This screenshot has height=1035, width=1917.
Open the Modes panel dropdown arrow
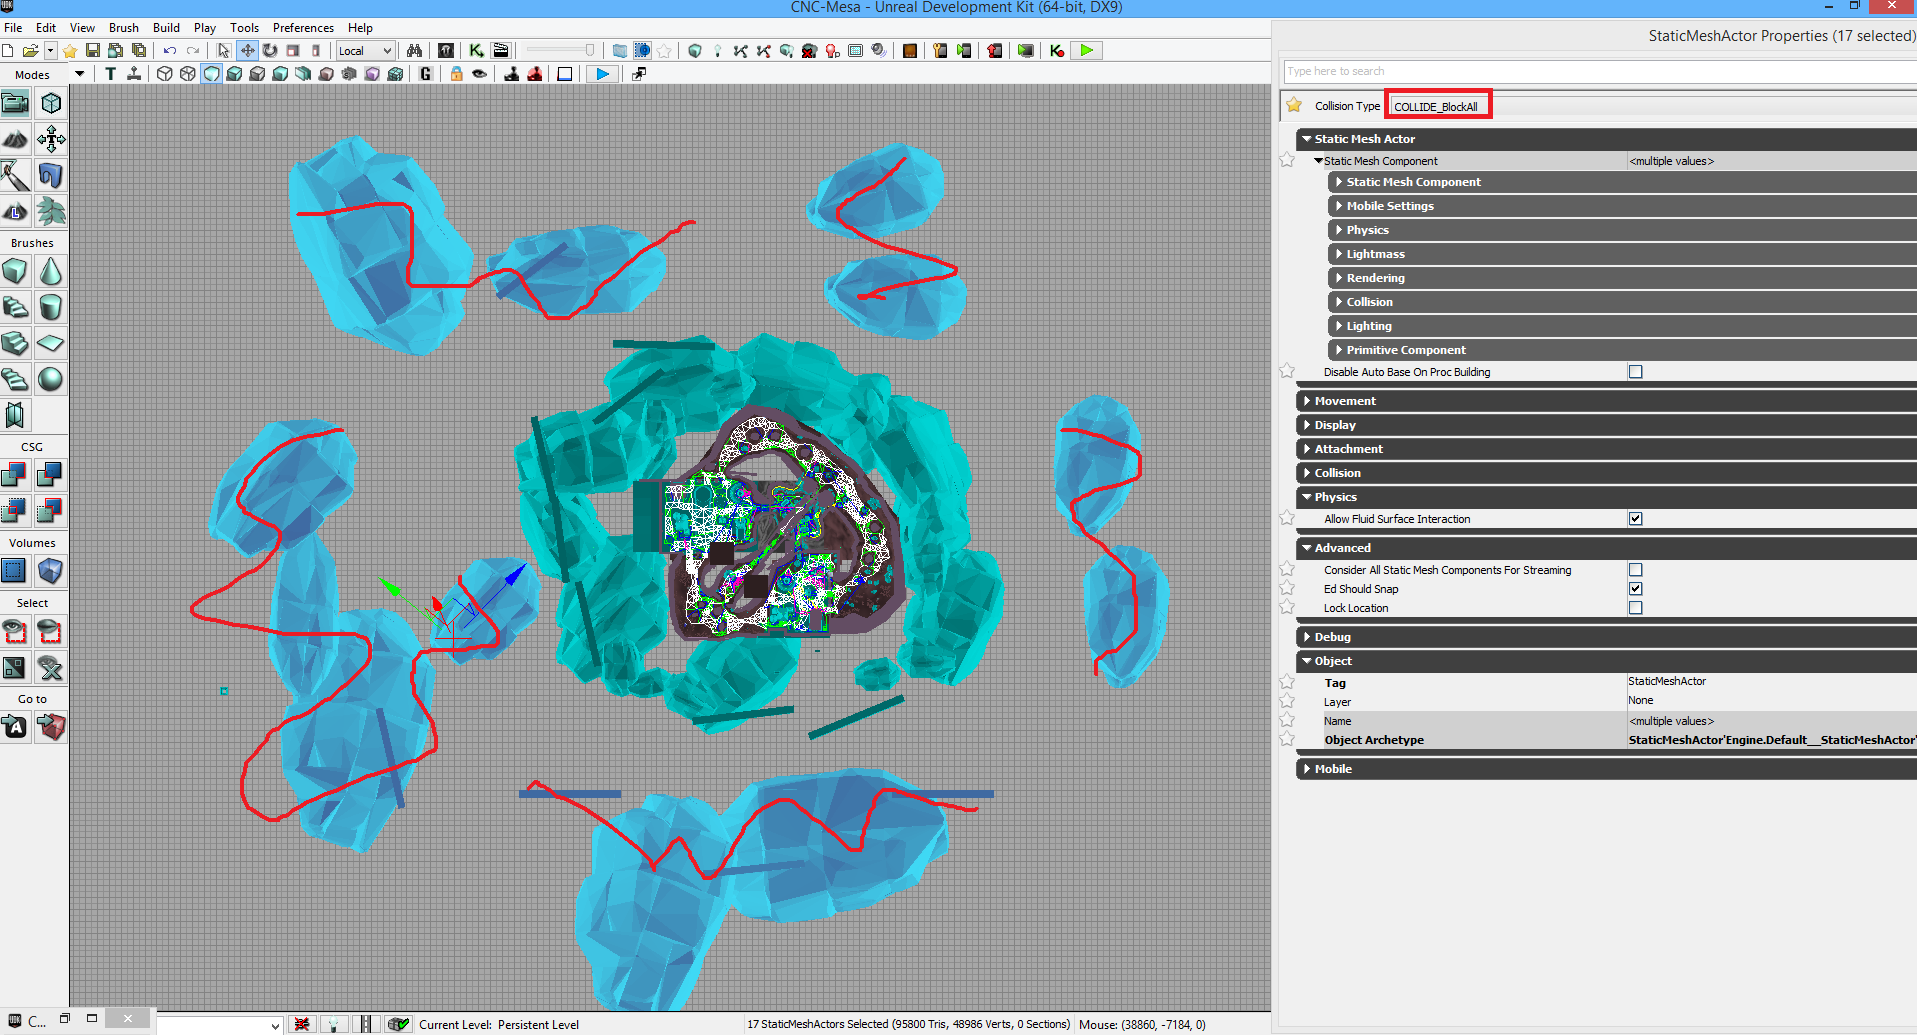pyautogui.click(x=79, y=74)
